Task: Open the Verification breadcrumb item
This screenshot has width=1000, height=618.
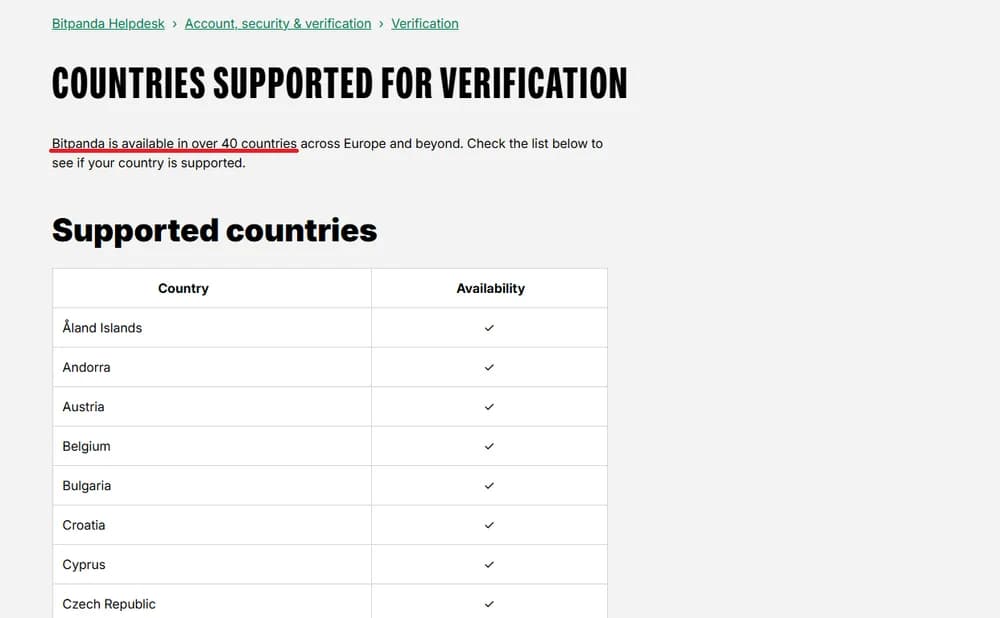Action: pyautogui.click(x=424, y=23)
